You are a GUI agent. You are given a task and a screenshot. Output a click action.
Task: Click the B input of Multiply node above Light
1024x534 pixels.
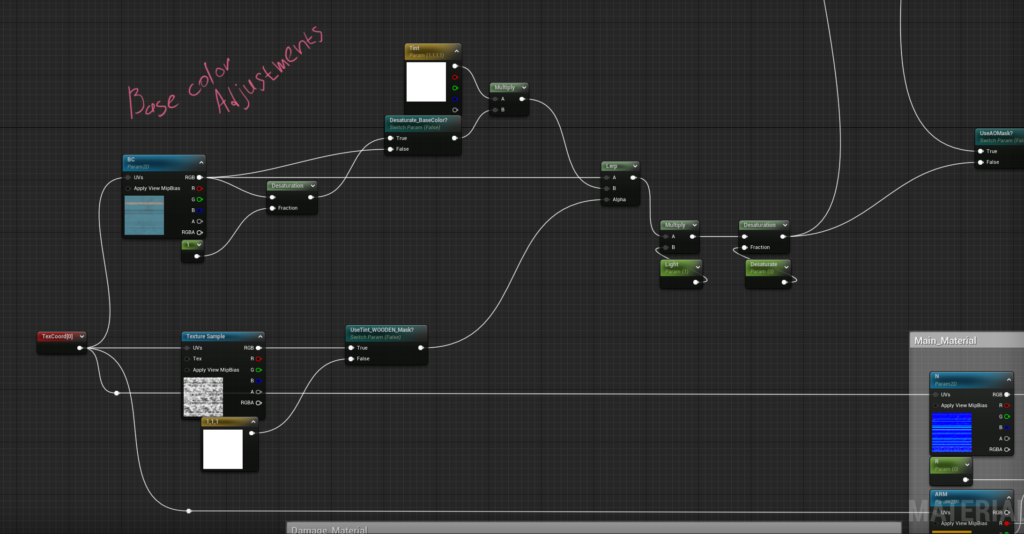pyautogui.click(x=665, y=247)
